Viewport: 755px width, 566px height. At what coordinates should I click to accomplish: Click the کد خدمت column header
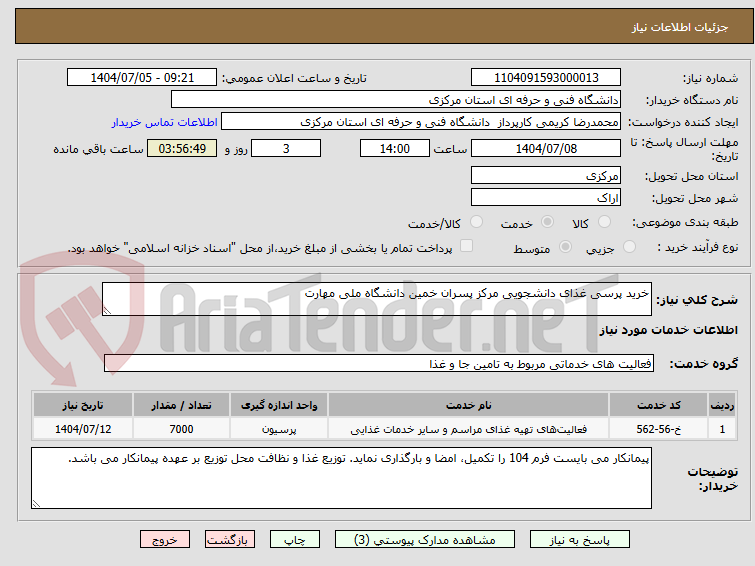tap(658, 405)
